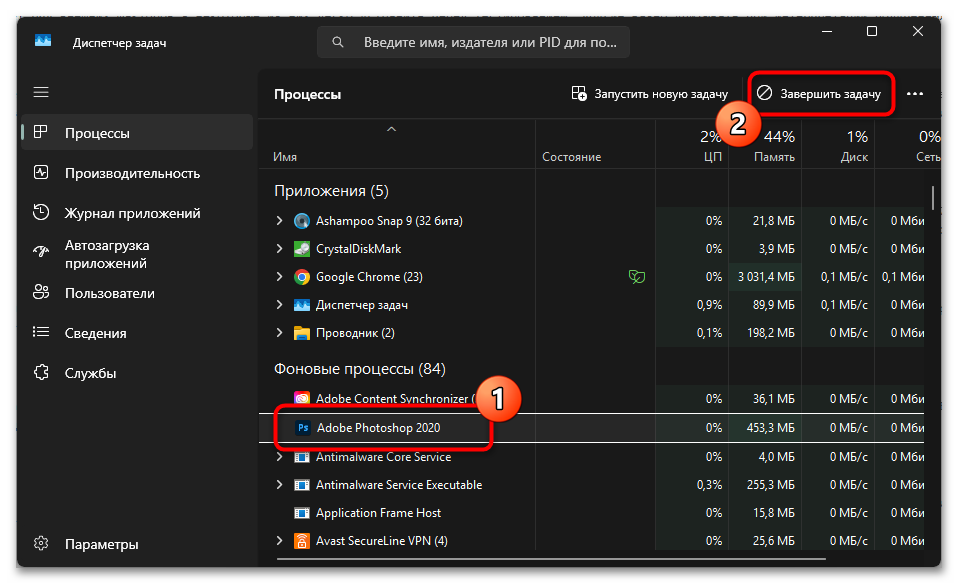Sort by Память column header

point(766,145)
